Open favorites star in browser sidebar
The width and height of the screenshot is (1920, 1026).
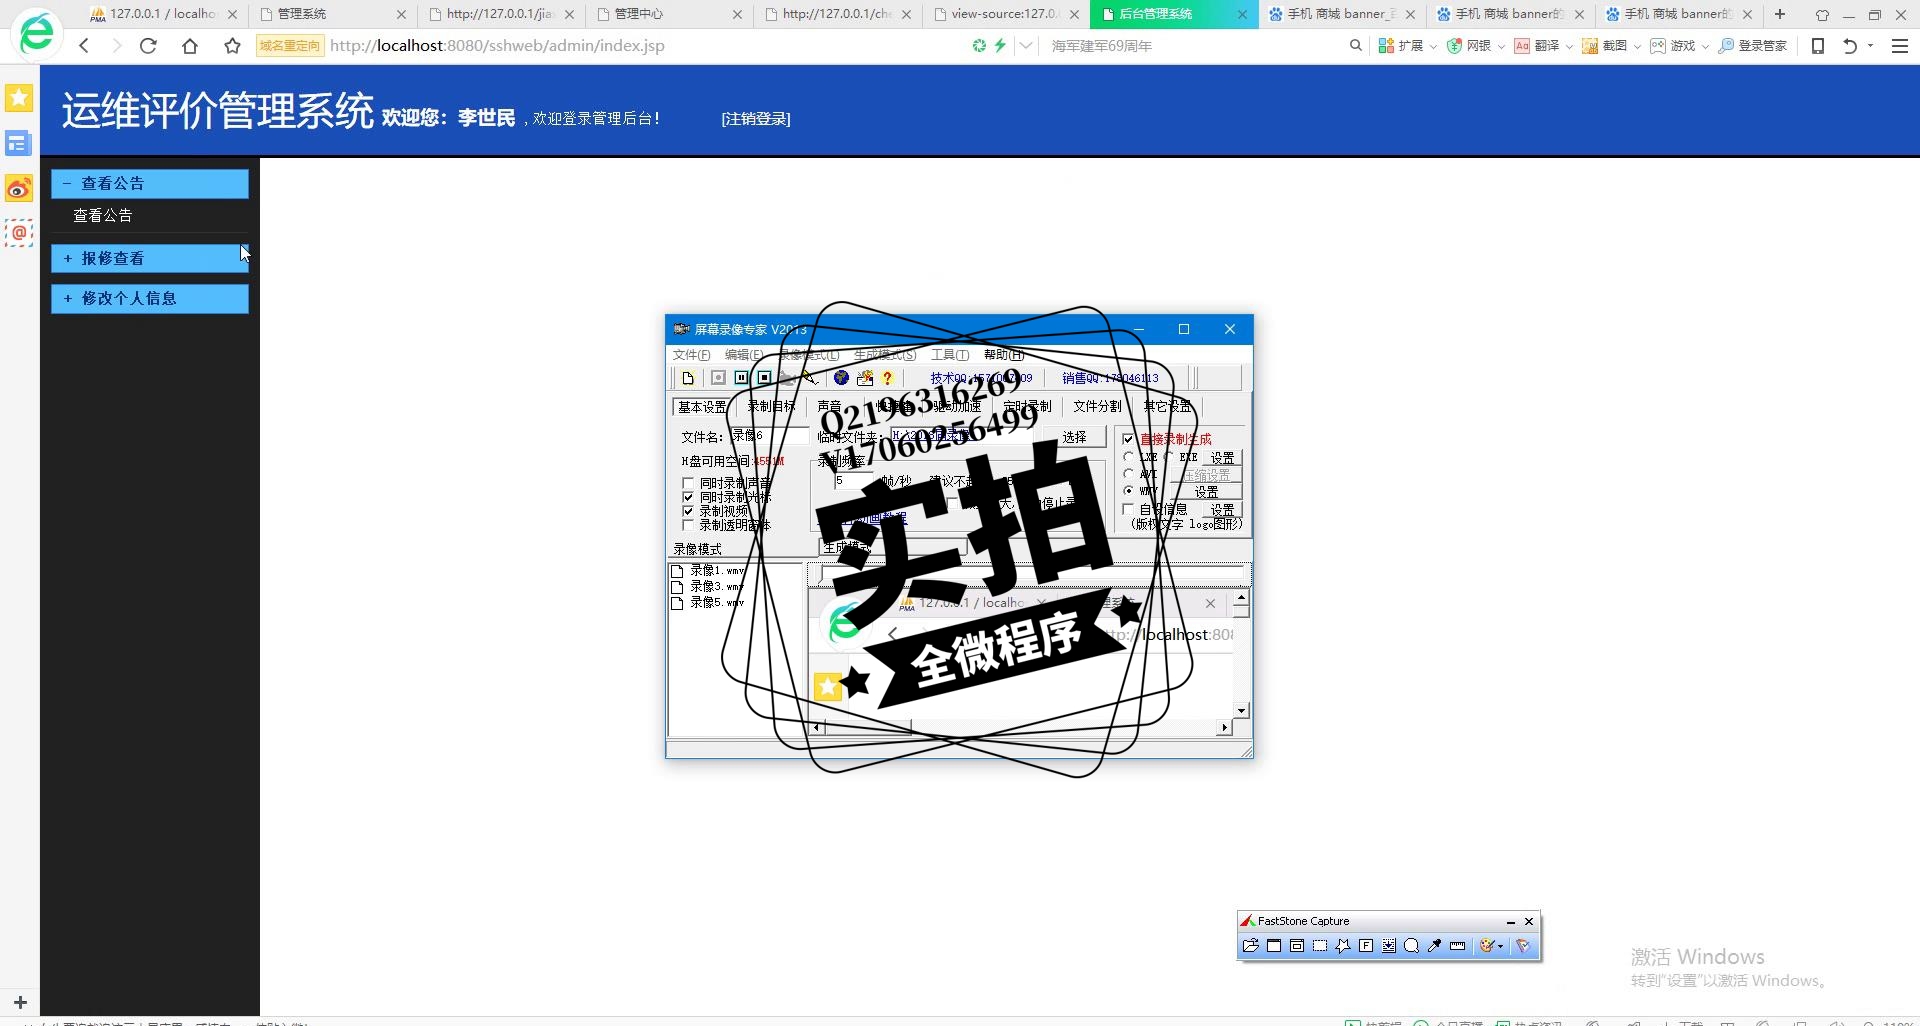pyautogui.click(x=19, y=98)
